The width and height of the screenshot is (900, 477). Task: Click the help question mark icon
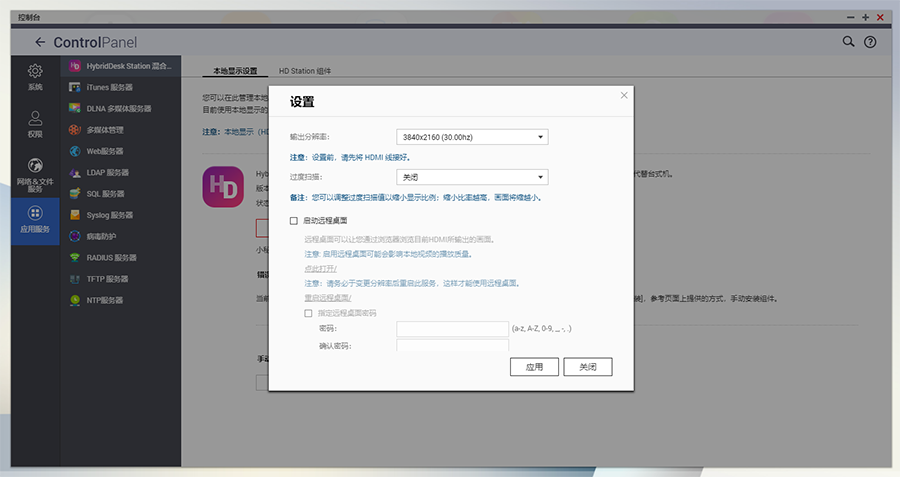point(870,42)
